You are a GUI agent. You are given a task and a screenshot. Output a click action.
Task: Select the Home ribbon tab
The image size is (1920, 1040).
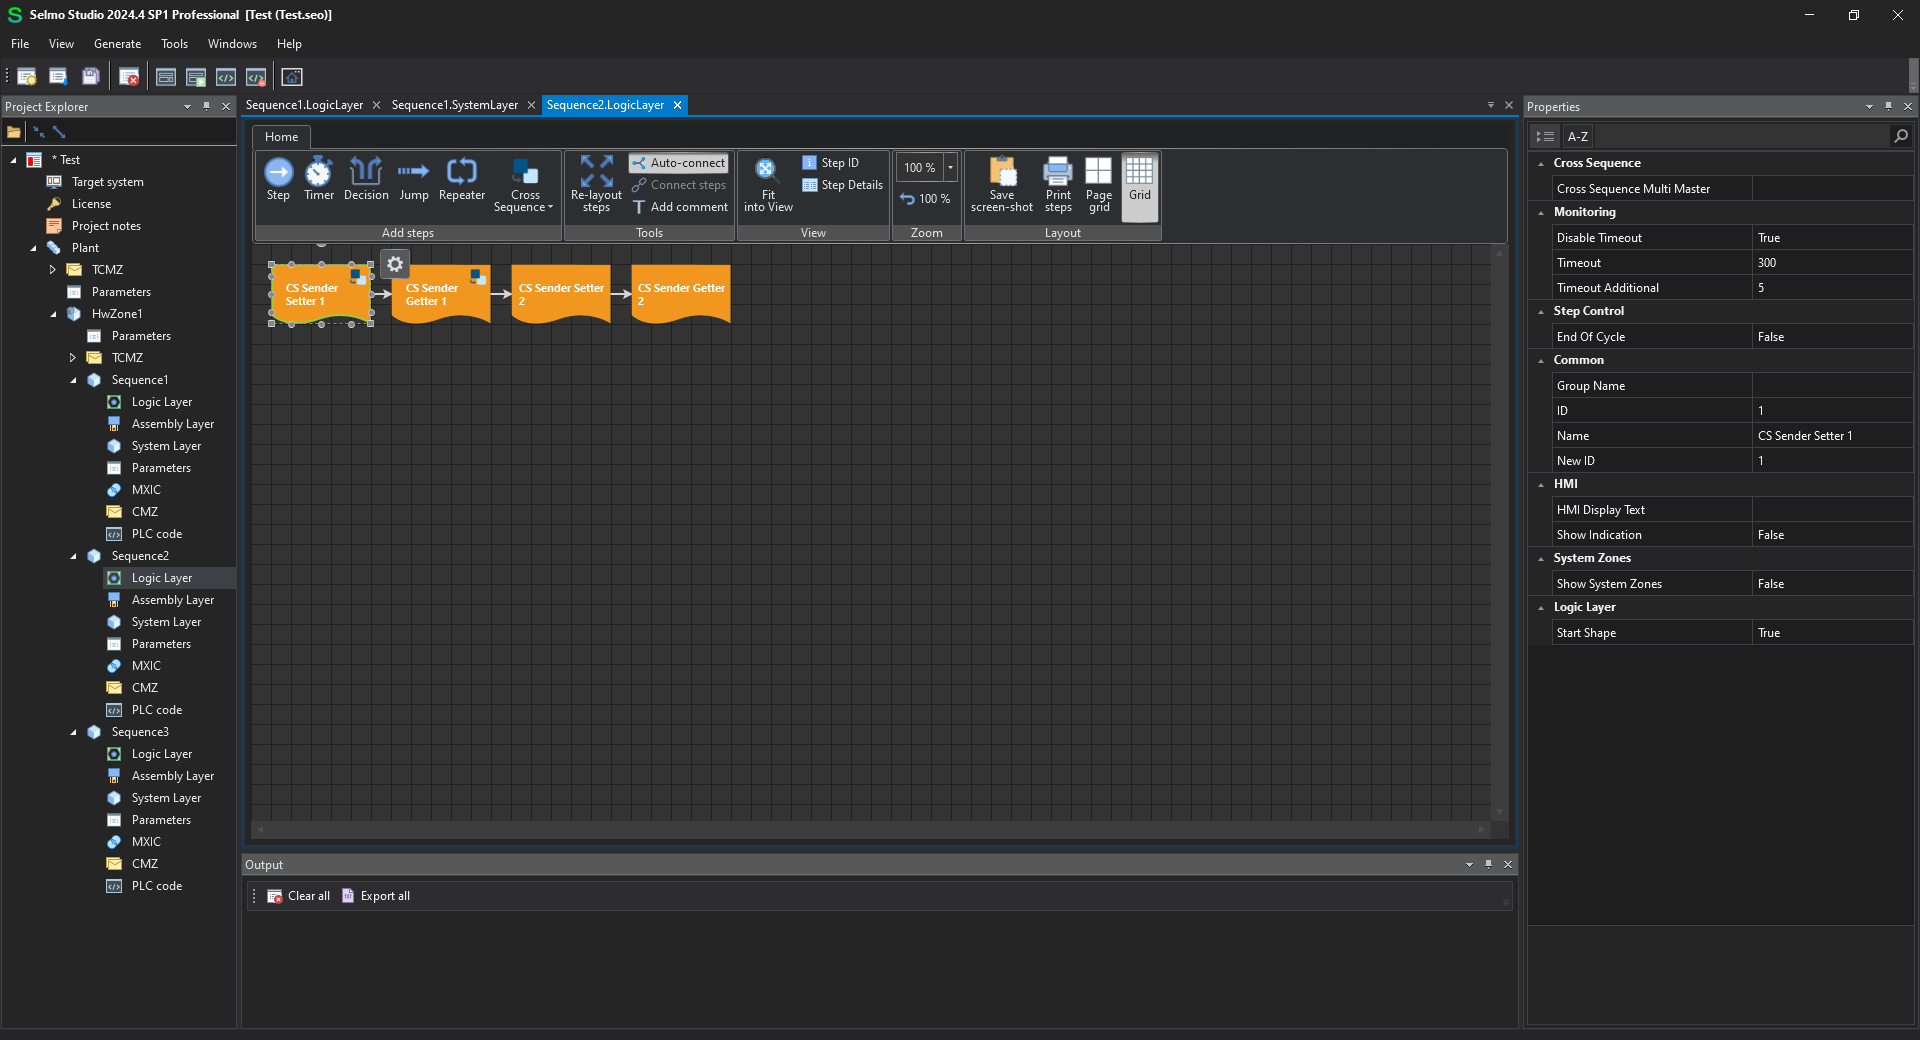coord(281,137)
